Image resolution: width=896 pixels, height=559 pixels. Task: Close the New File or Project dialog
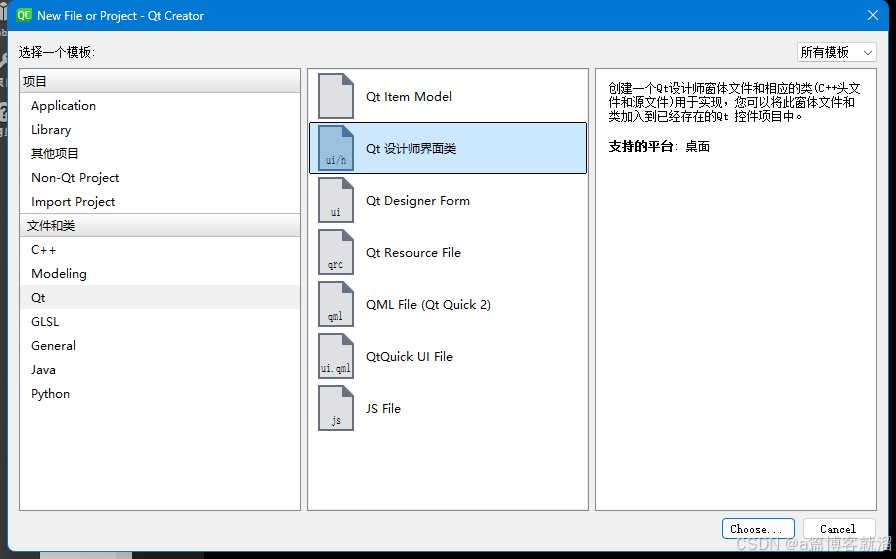[x=873, y=15]
